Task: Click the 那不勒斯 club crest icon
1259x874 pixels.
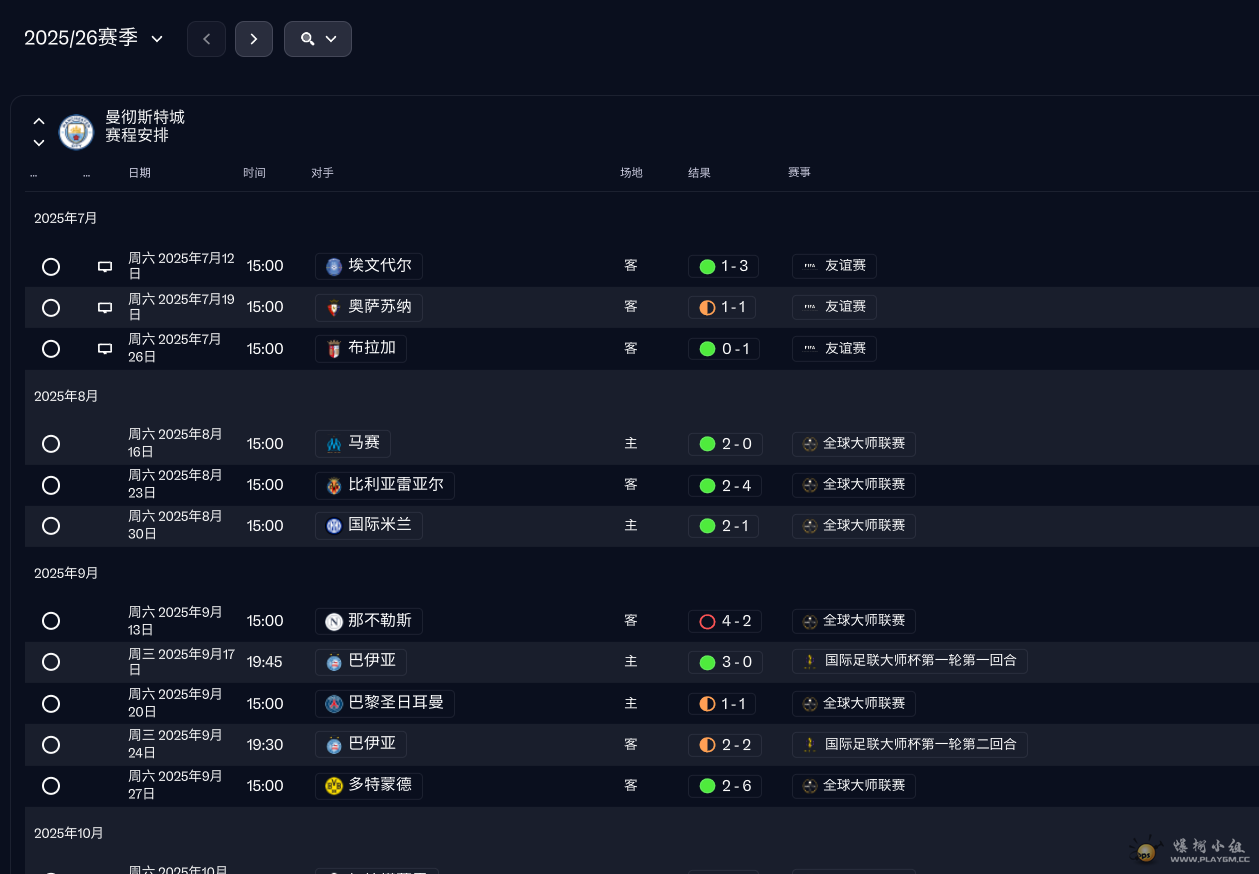Action: tap(334, 621)
